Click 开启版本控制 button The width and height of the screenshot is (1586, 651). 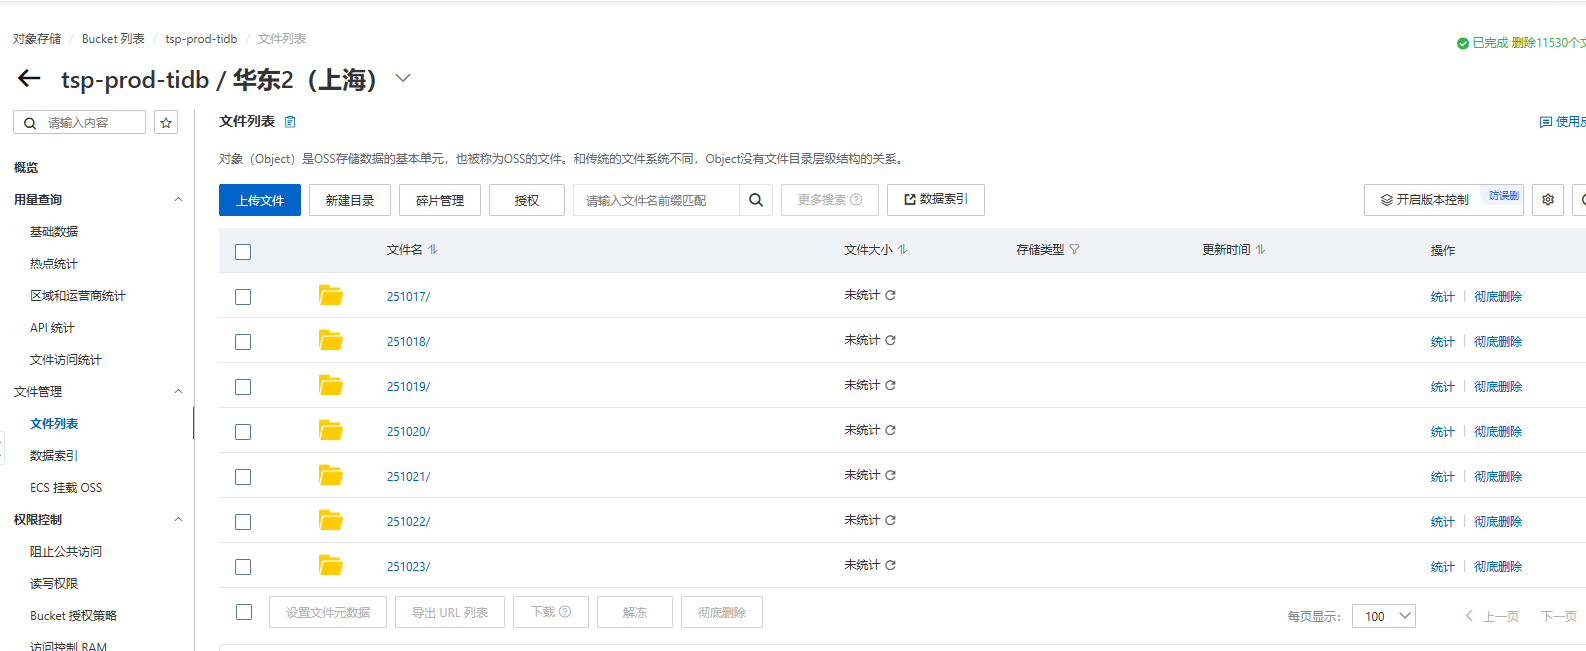coord(1443,200)
